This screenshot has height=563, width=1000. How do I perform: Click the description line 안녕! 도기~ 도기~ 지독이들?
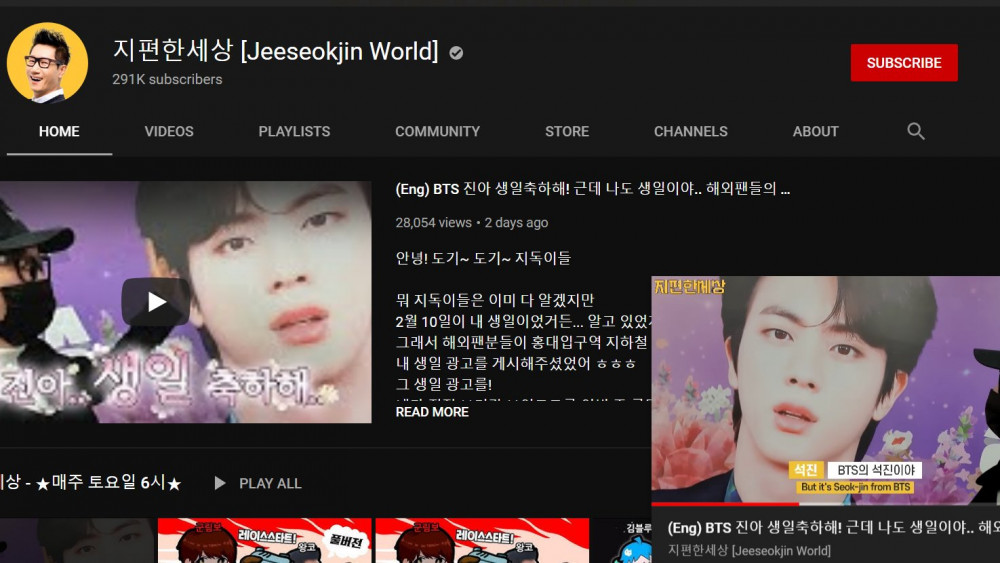coord(483,258)
